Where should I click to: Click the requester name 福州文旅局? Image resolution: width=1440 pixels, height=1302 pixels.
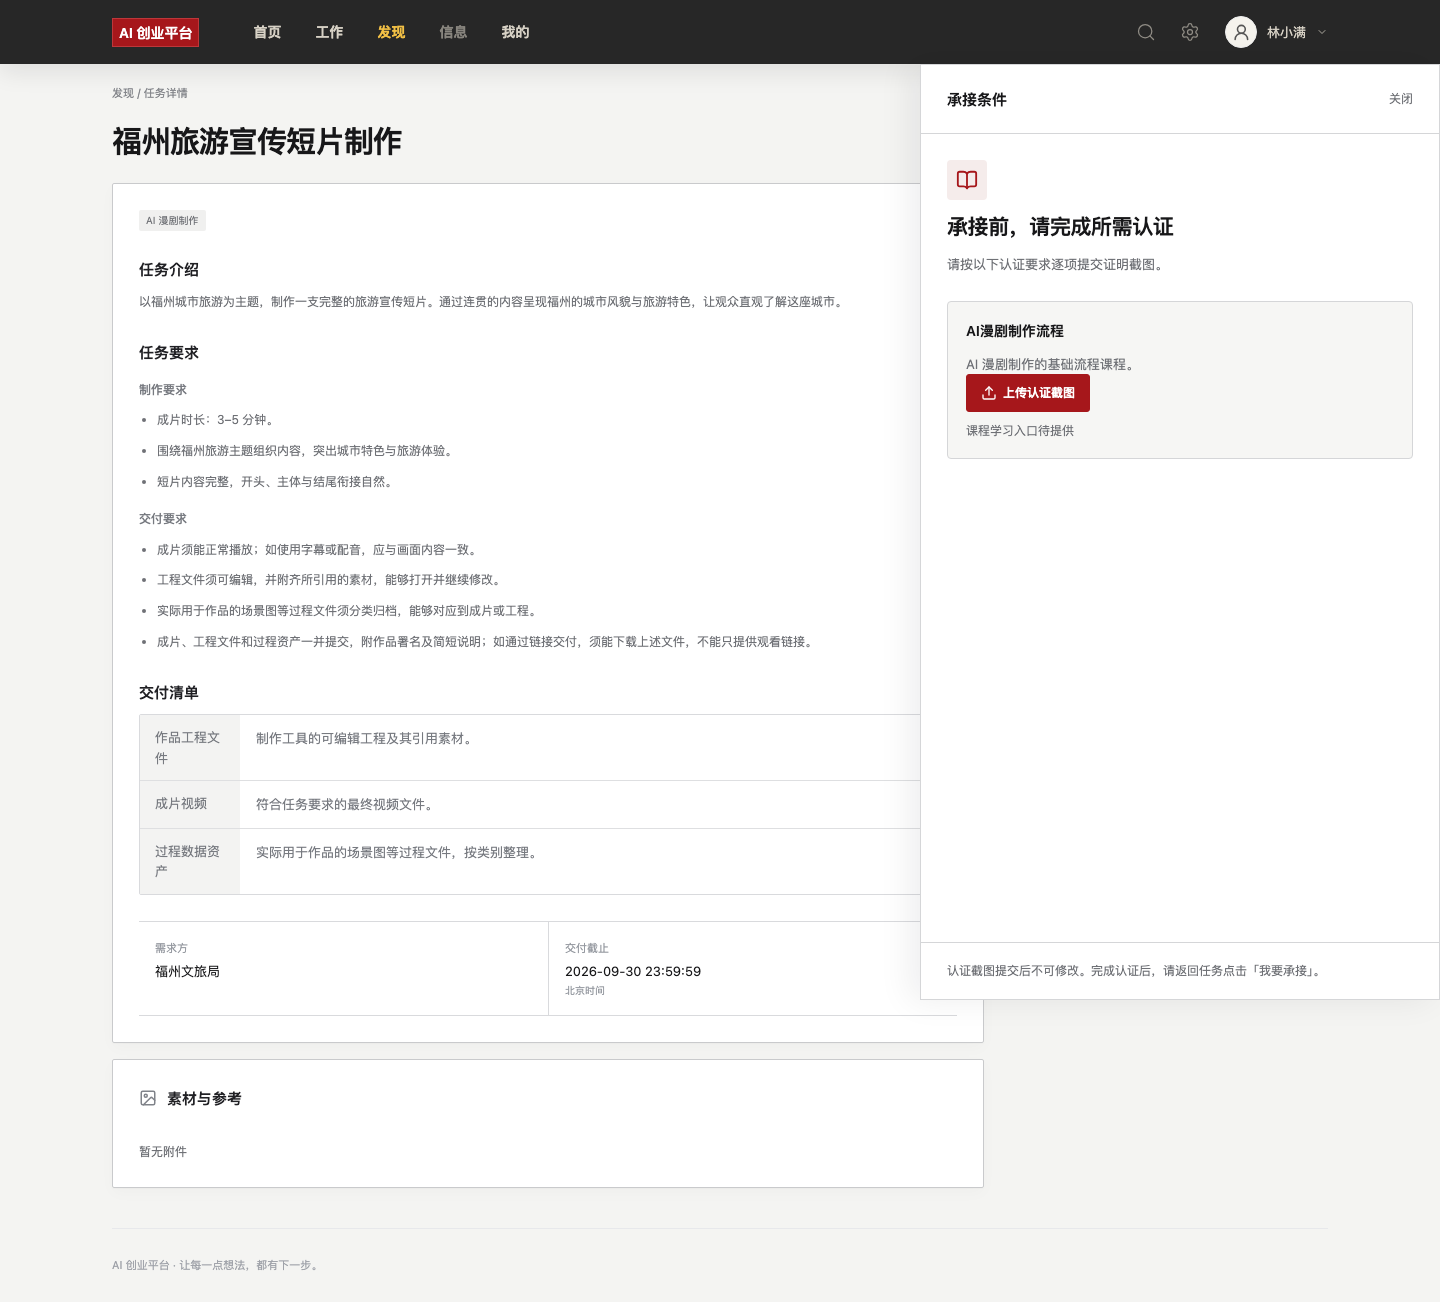click(x=187, y=971)
